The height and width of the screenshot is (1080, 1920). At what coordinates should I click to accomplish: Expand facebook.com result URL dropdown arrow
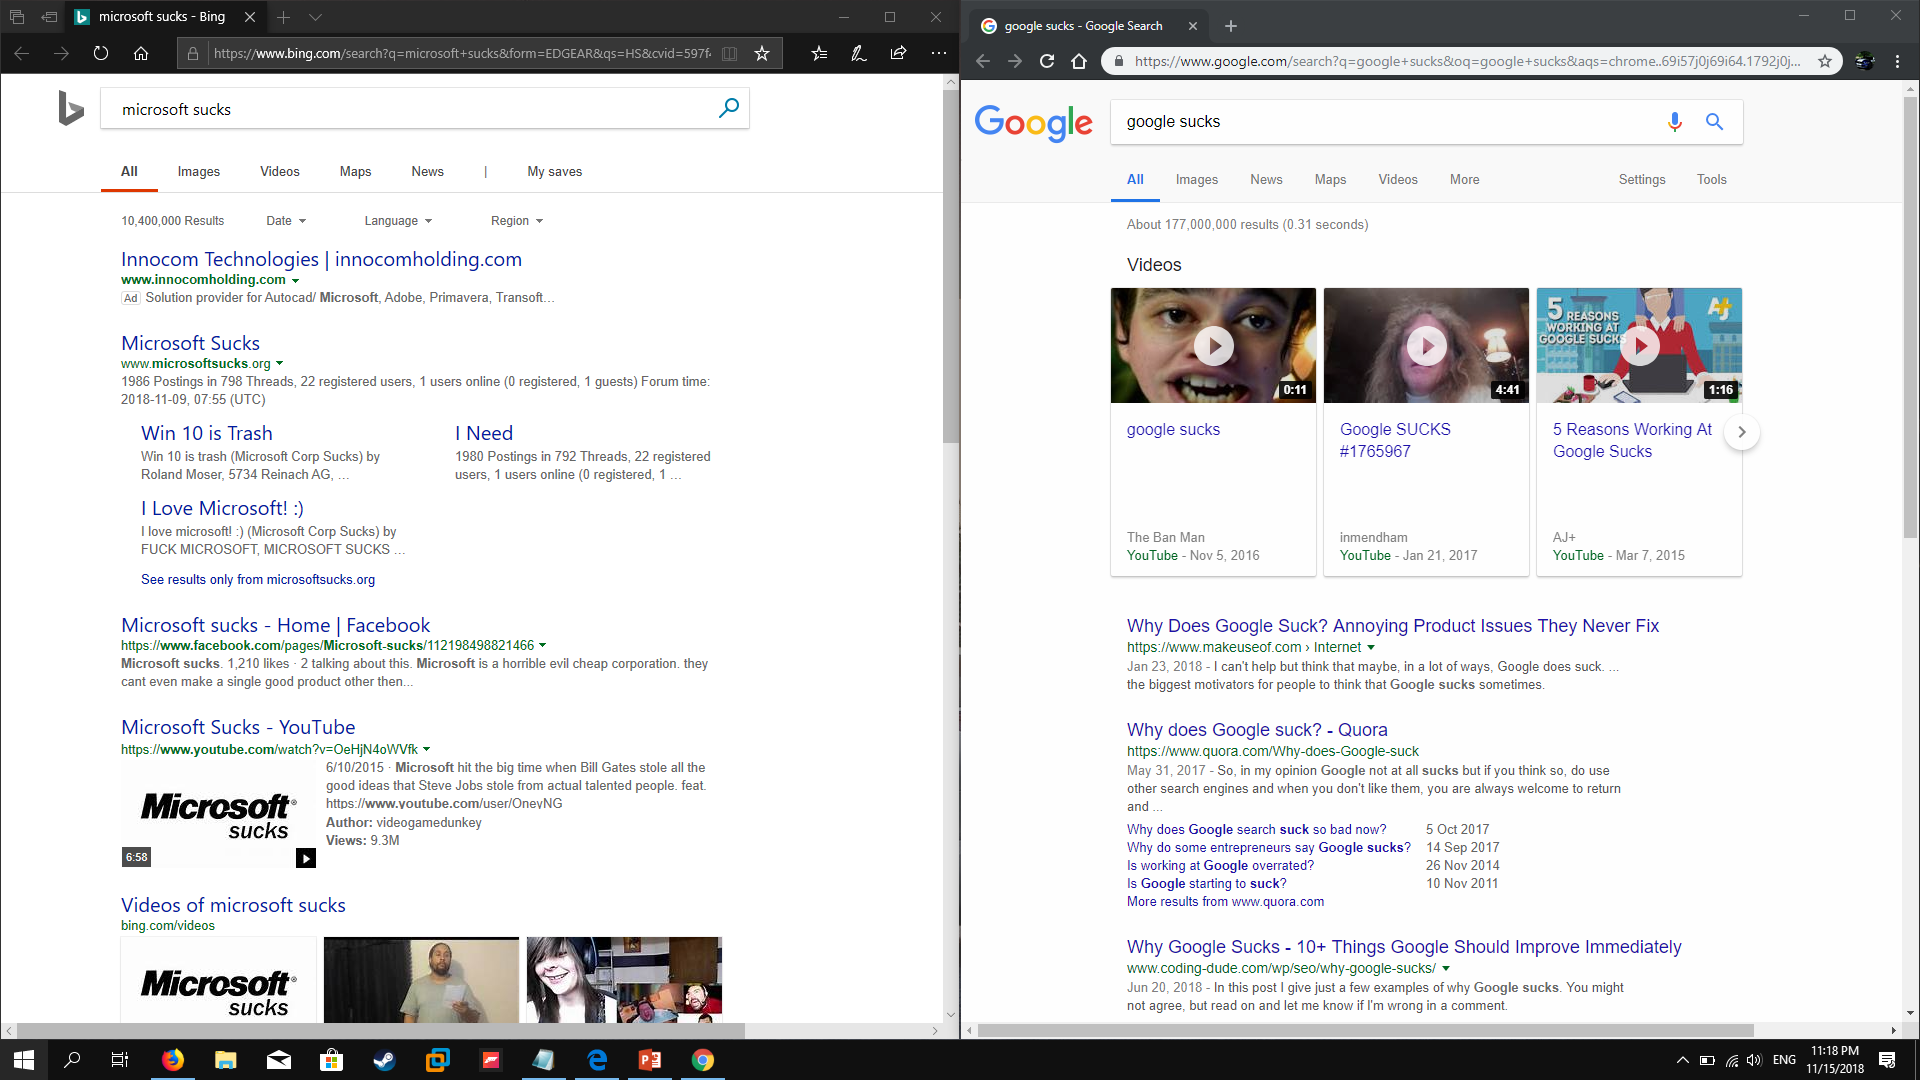pos(543,646)
